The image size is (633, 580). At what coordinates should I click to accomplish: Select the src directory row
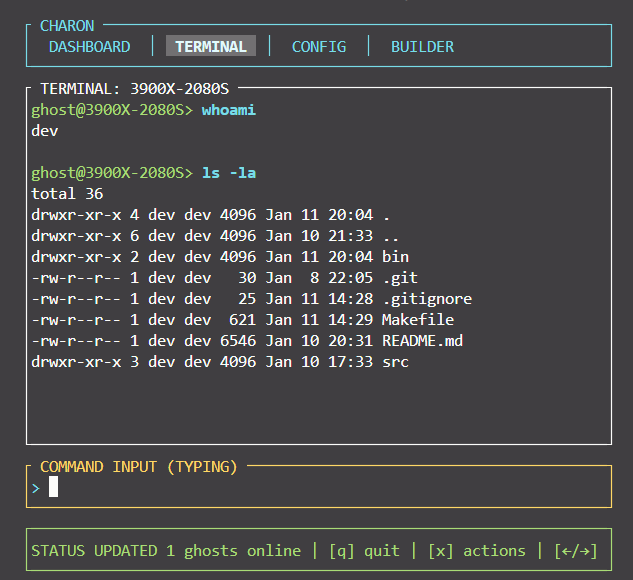[395, 362]
